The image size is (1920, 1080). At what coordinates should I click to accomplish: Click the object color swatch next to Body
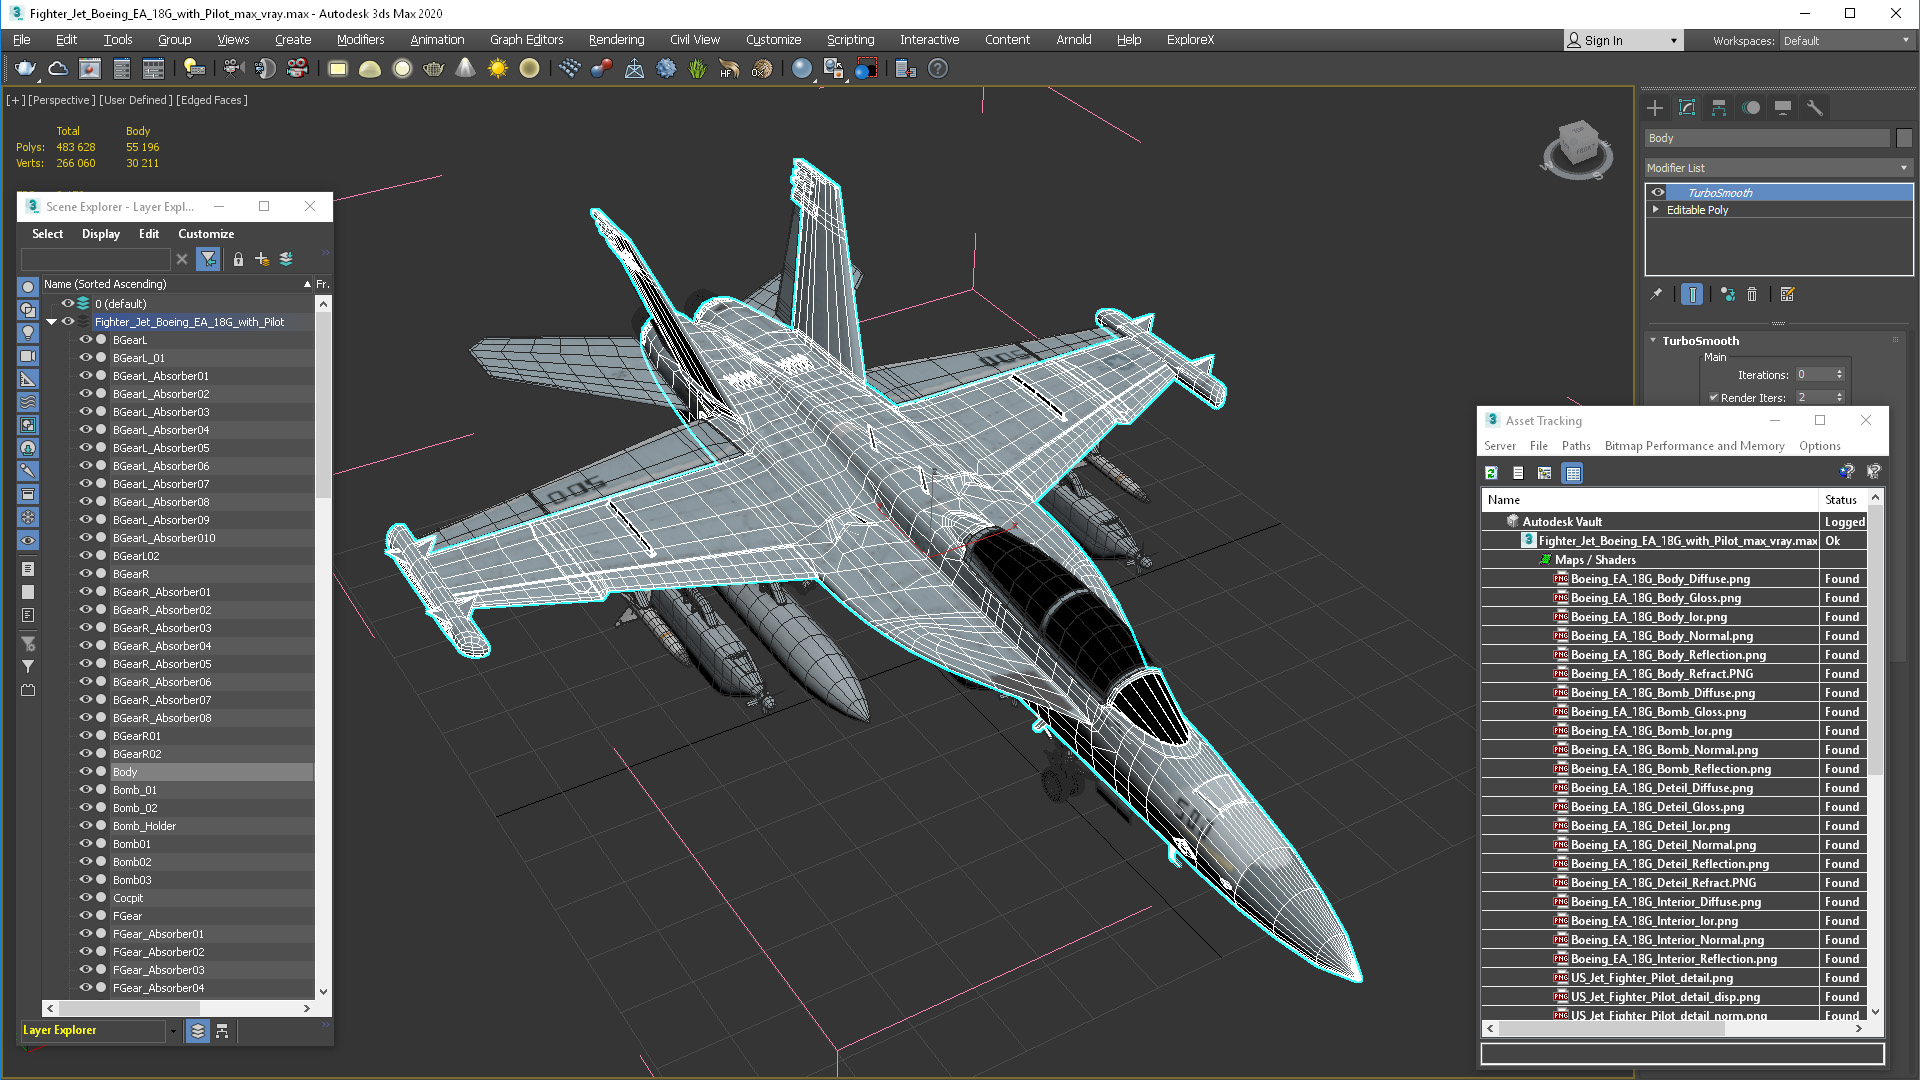(x=1904, y=138)
